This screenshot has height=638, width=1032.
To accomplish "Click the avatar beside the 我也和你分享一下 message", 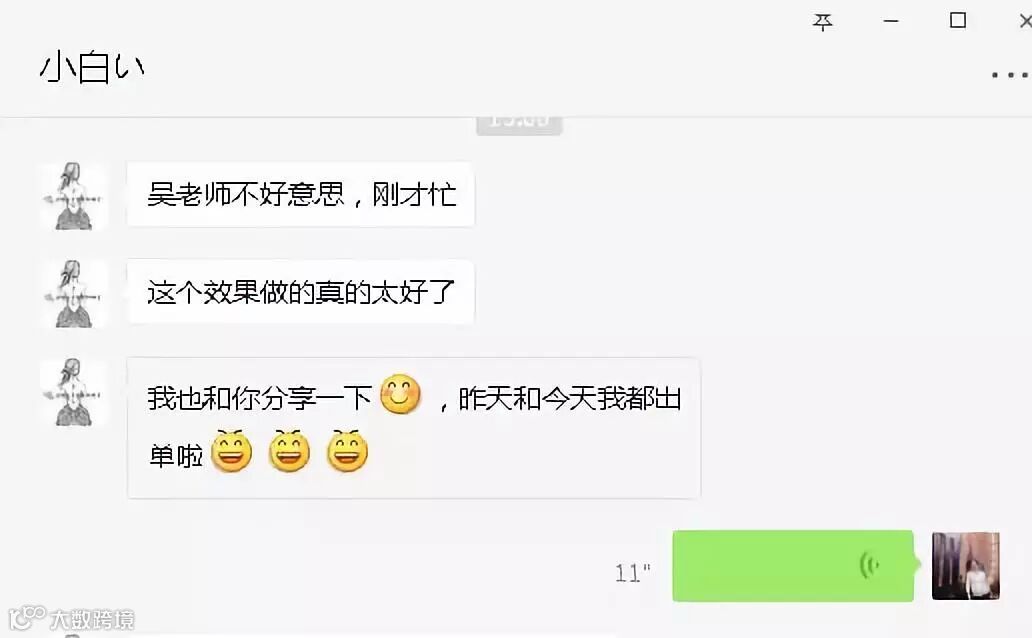I will pyautogui.click(x=73, y=392).
